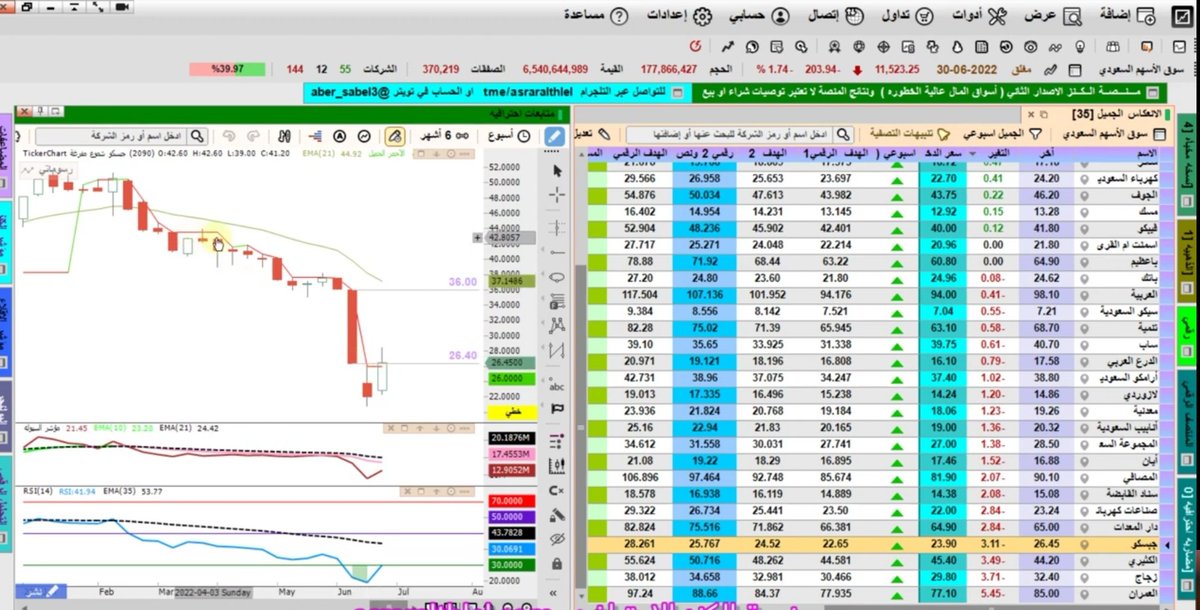Click the magnifier search icon in chart toolbar
This screenshot has height=610, width=1200.
197,136
